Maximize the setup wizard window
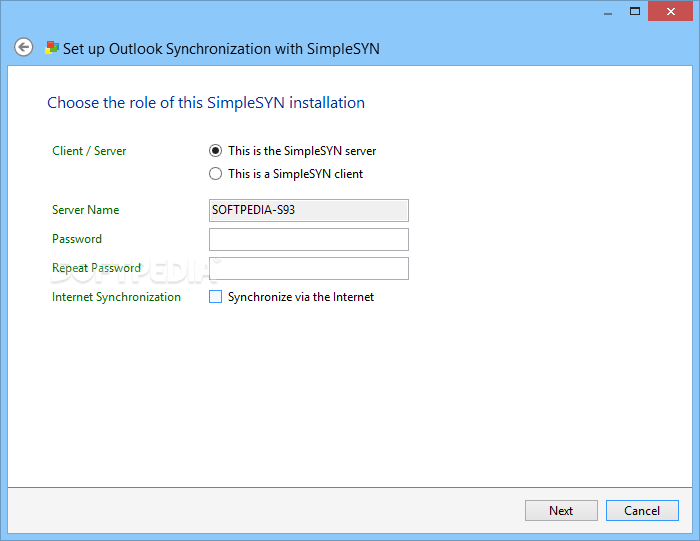Viewport: 700px width, 541px height. pyautogui.click(x=634, y=12)
